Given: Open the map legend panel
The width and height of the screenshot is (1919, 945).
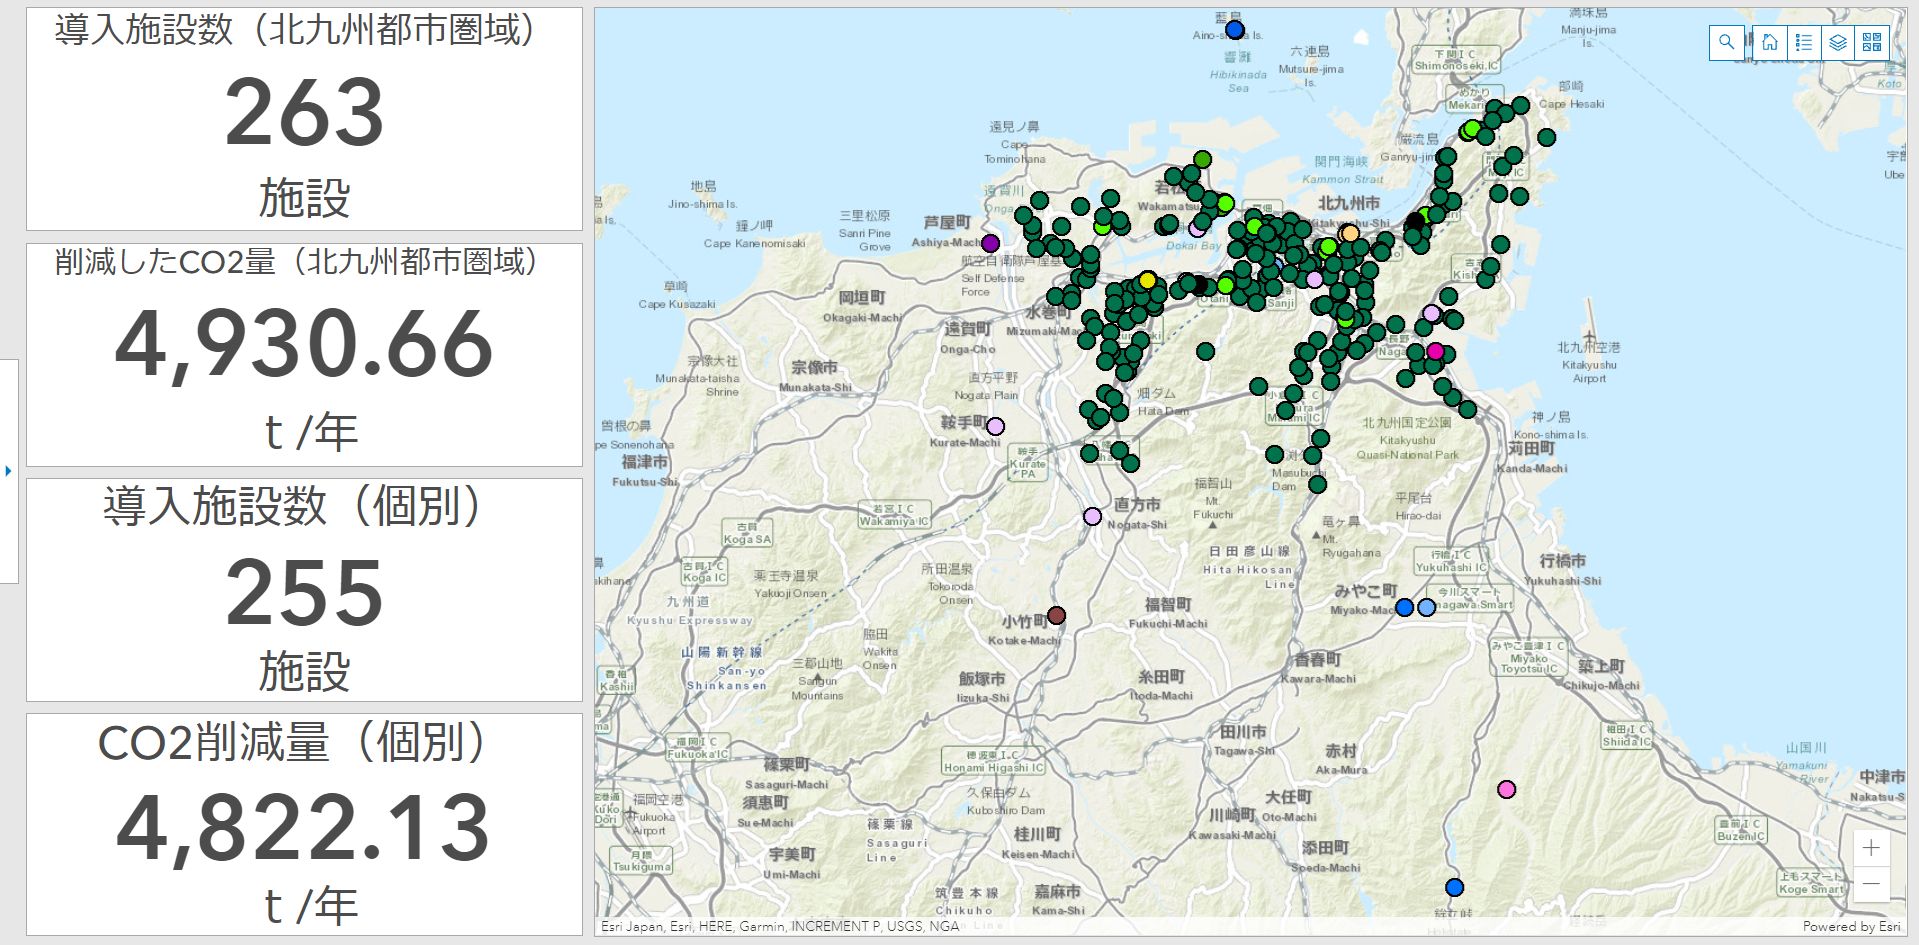Looking at the screenshot, I should tap(1804, 42).
